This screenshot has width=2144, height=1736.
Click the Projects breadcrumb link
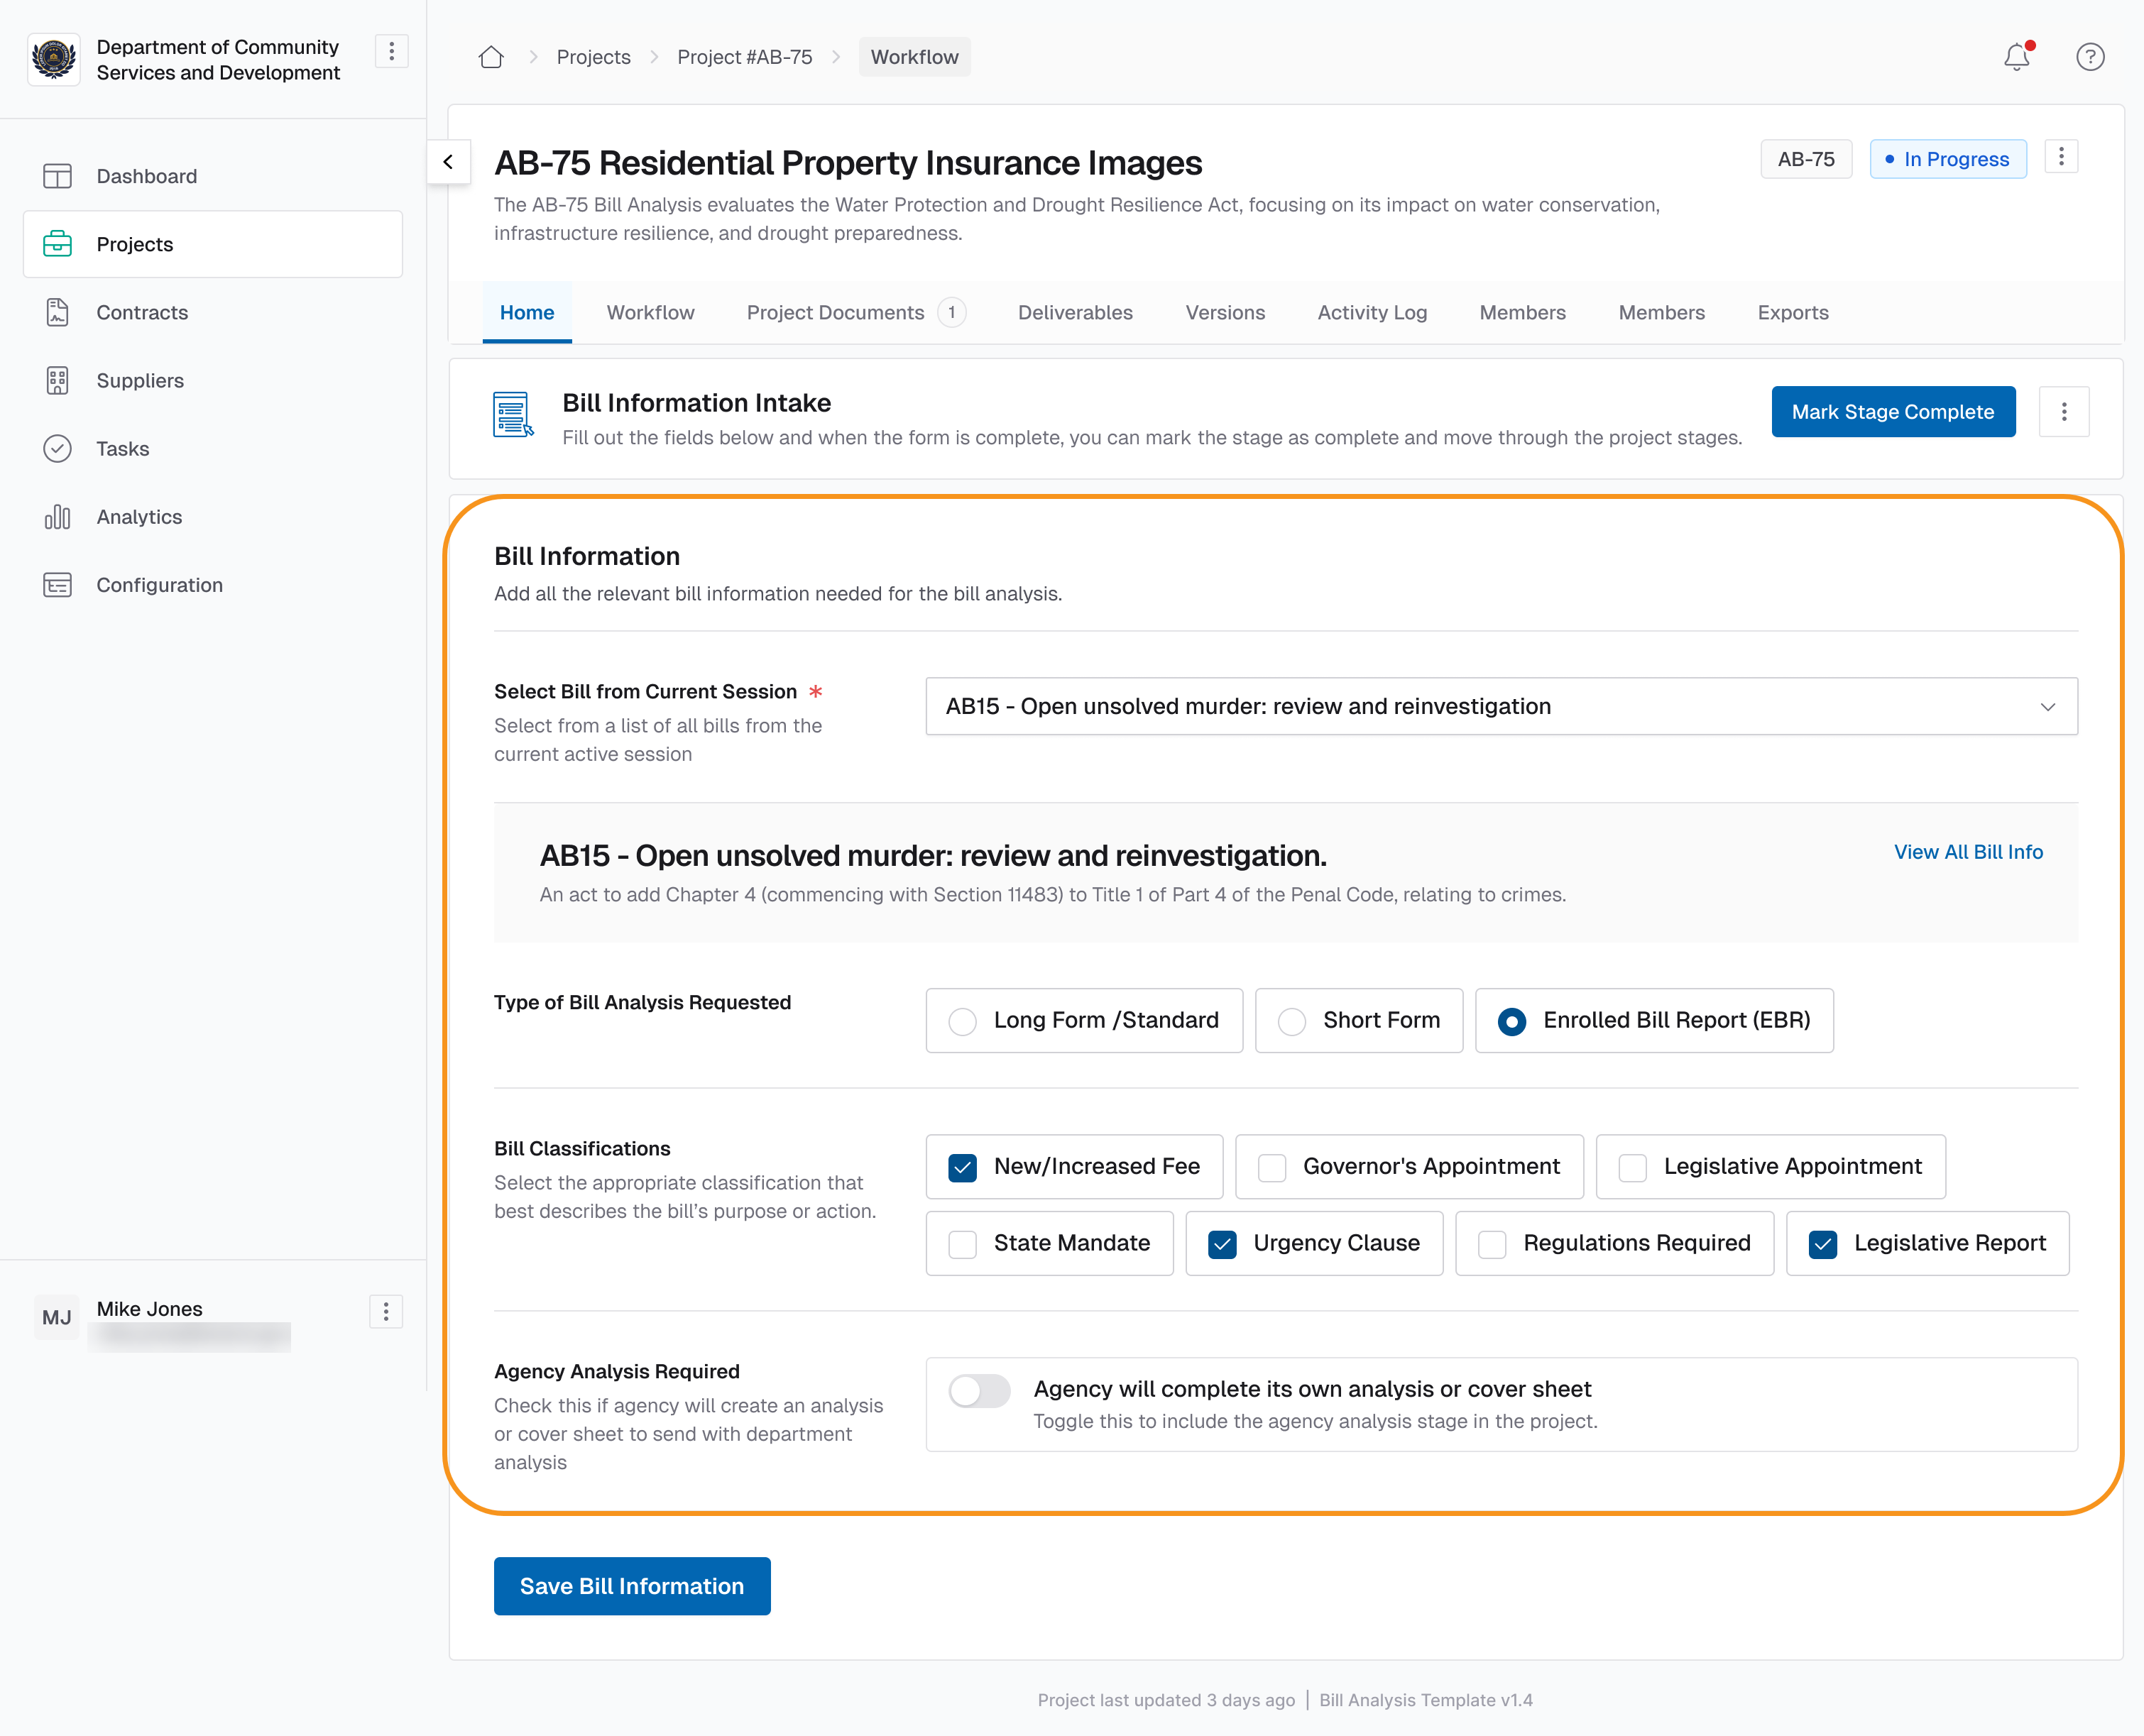click(593, 57)
